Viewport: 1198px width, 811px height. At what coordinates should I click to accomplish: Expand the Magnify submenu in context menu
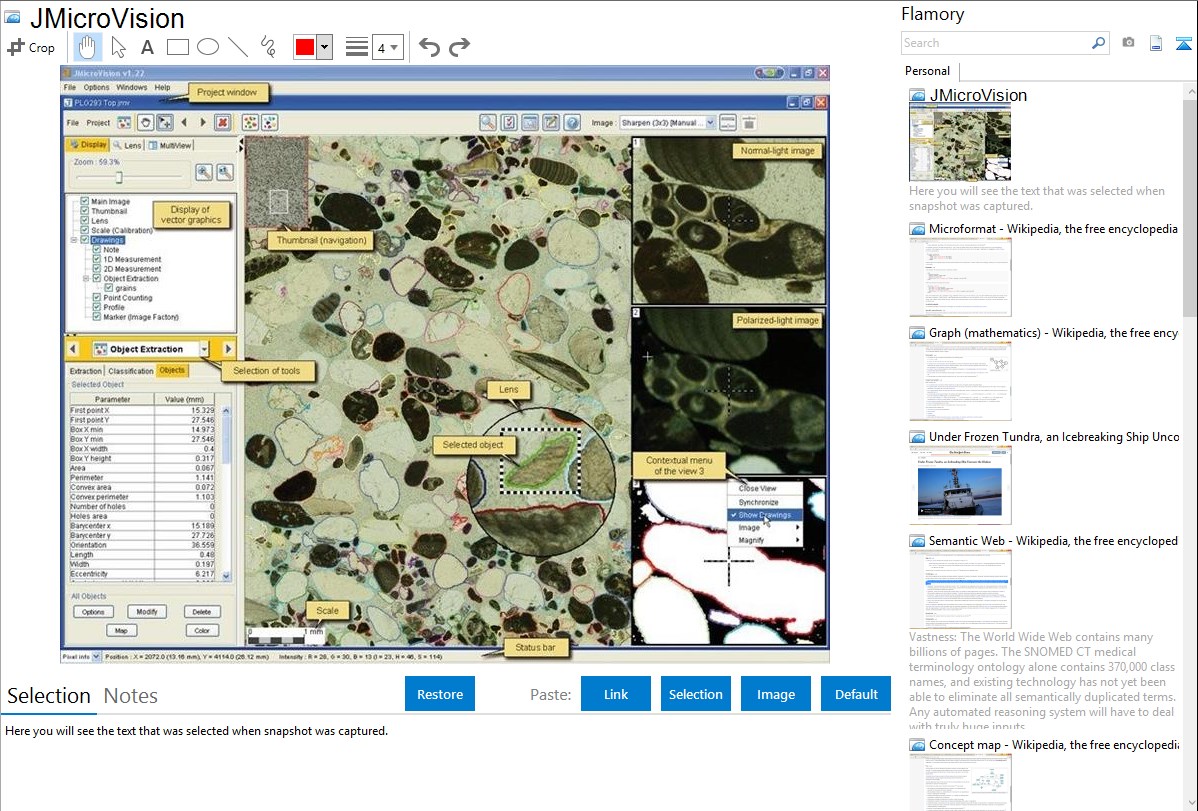coord(765,540)
